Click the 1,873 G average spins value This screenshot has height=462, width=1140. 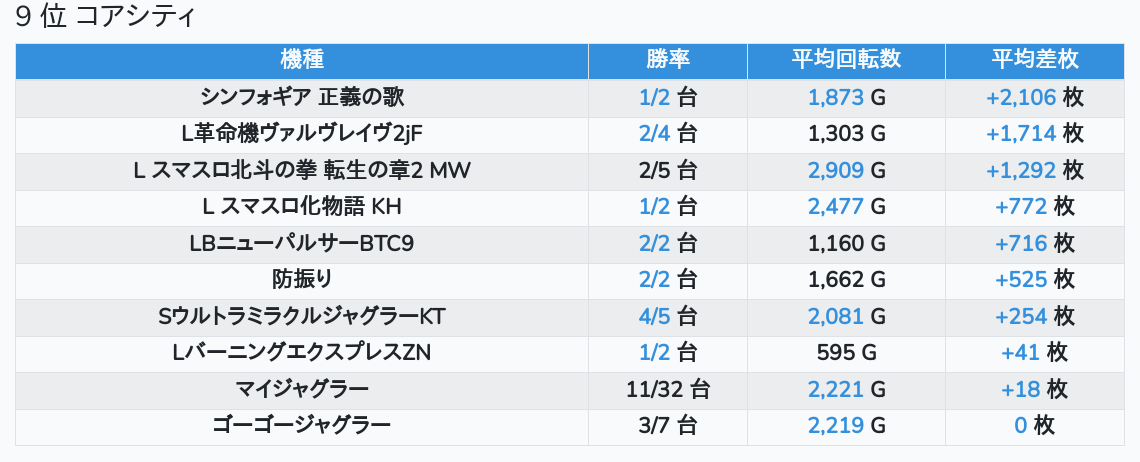[846, 98]
